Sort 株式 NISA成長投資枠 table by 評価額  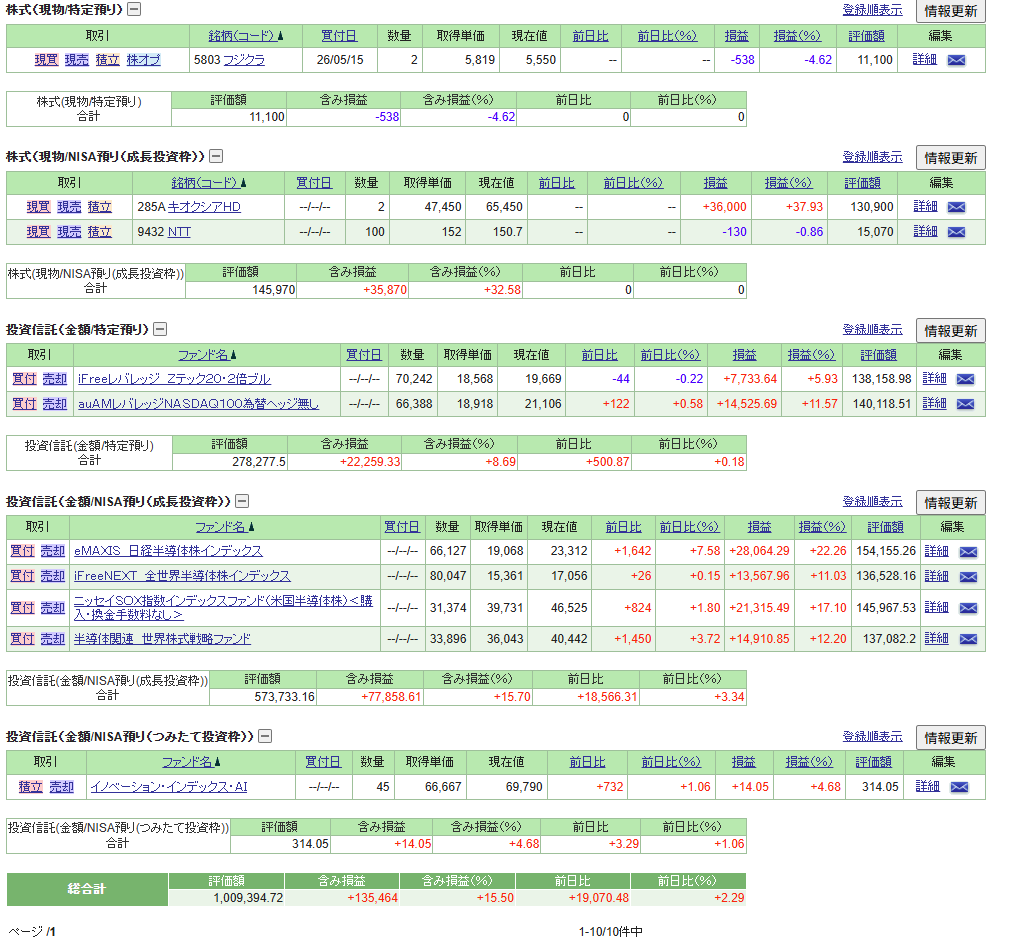pos(862,183)
